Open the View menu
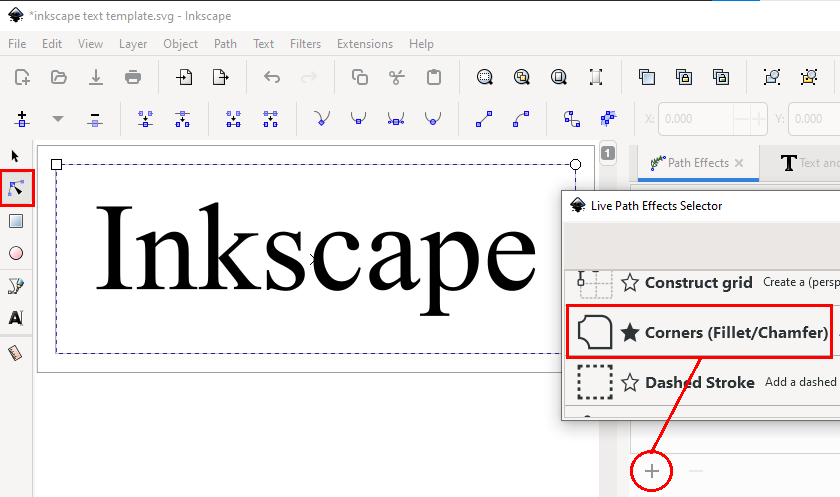The image size is (840, 497). pyautogui.click(x=90, y=44)
